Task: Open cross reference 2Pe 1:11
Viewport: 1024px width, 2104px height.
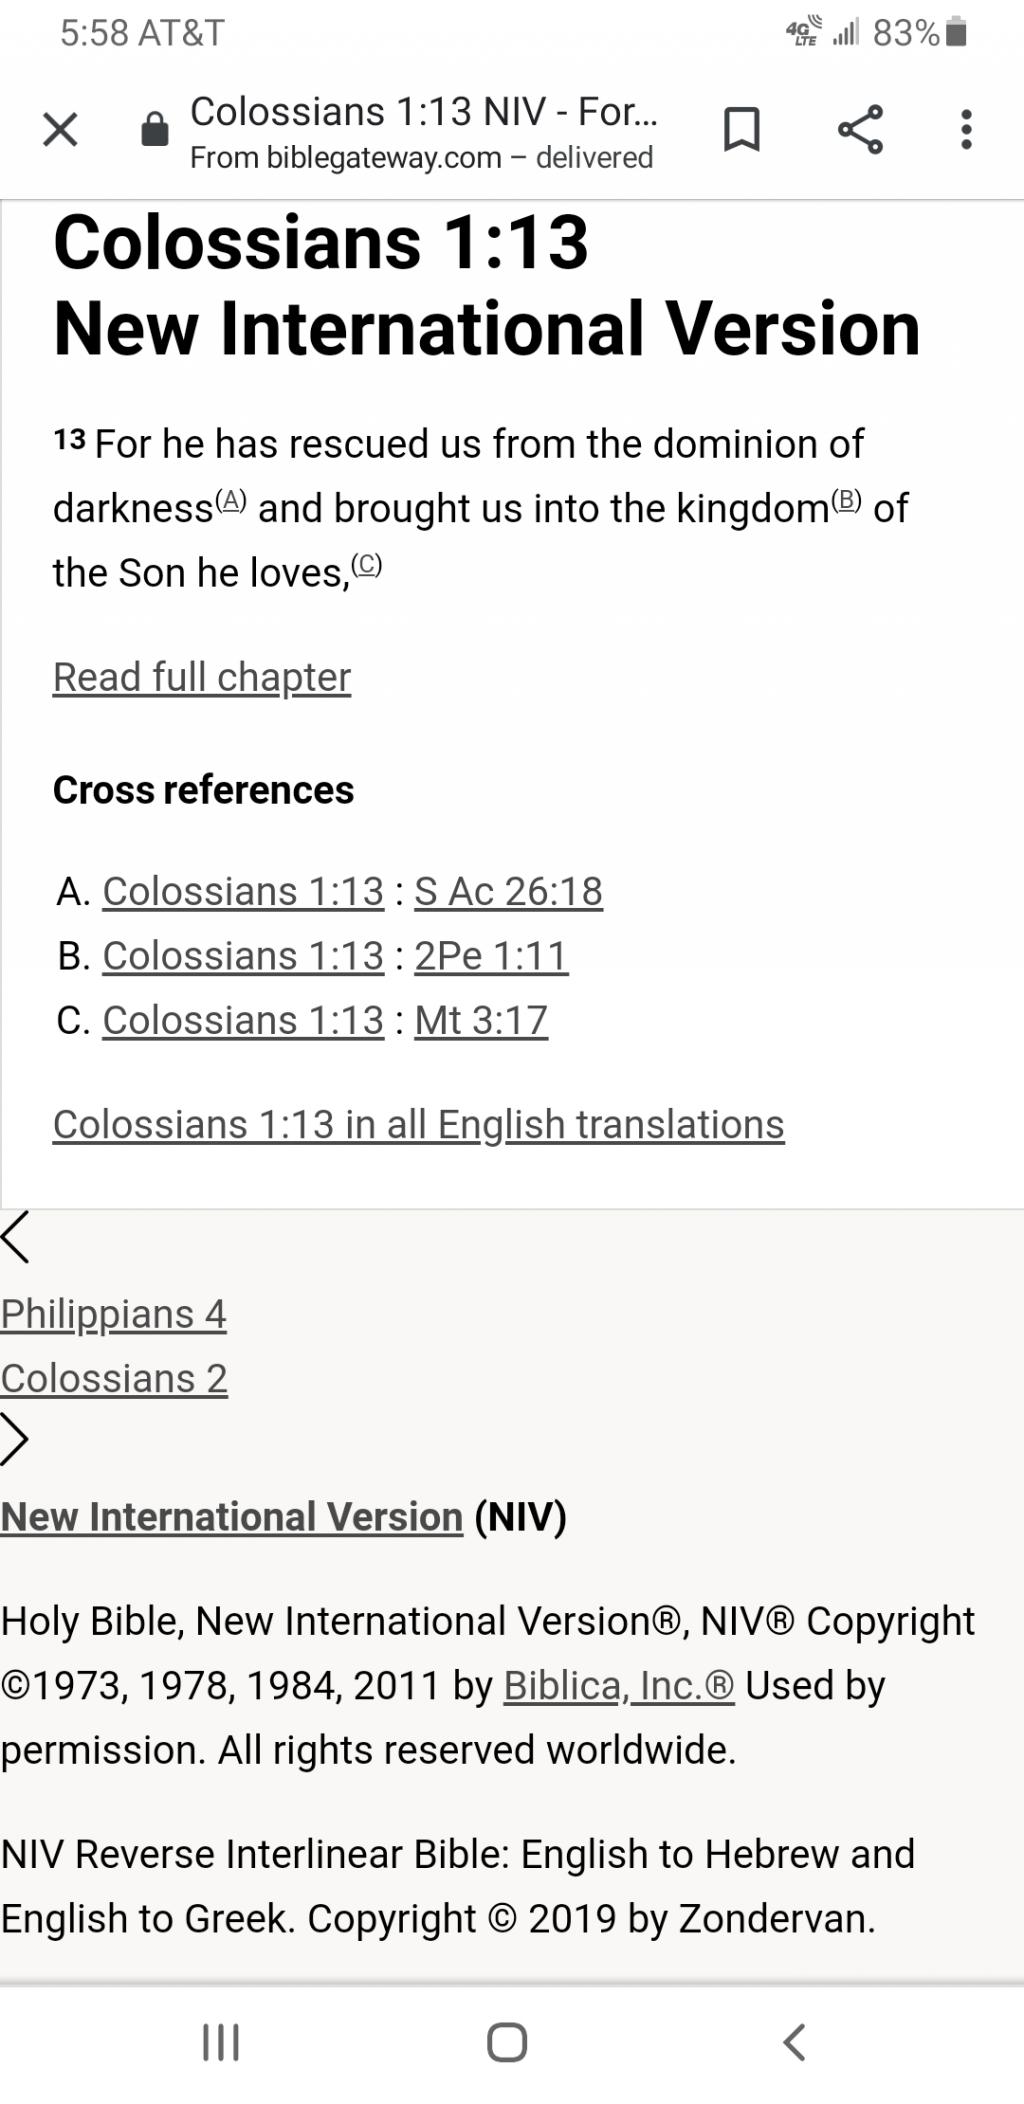Action: (x=491, y=956)
